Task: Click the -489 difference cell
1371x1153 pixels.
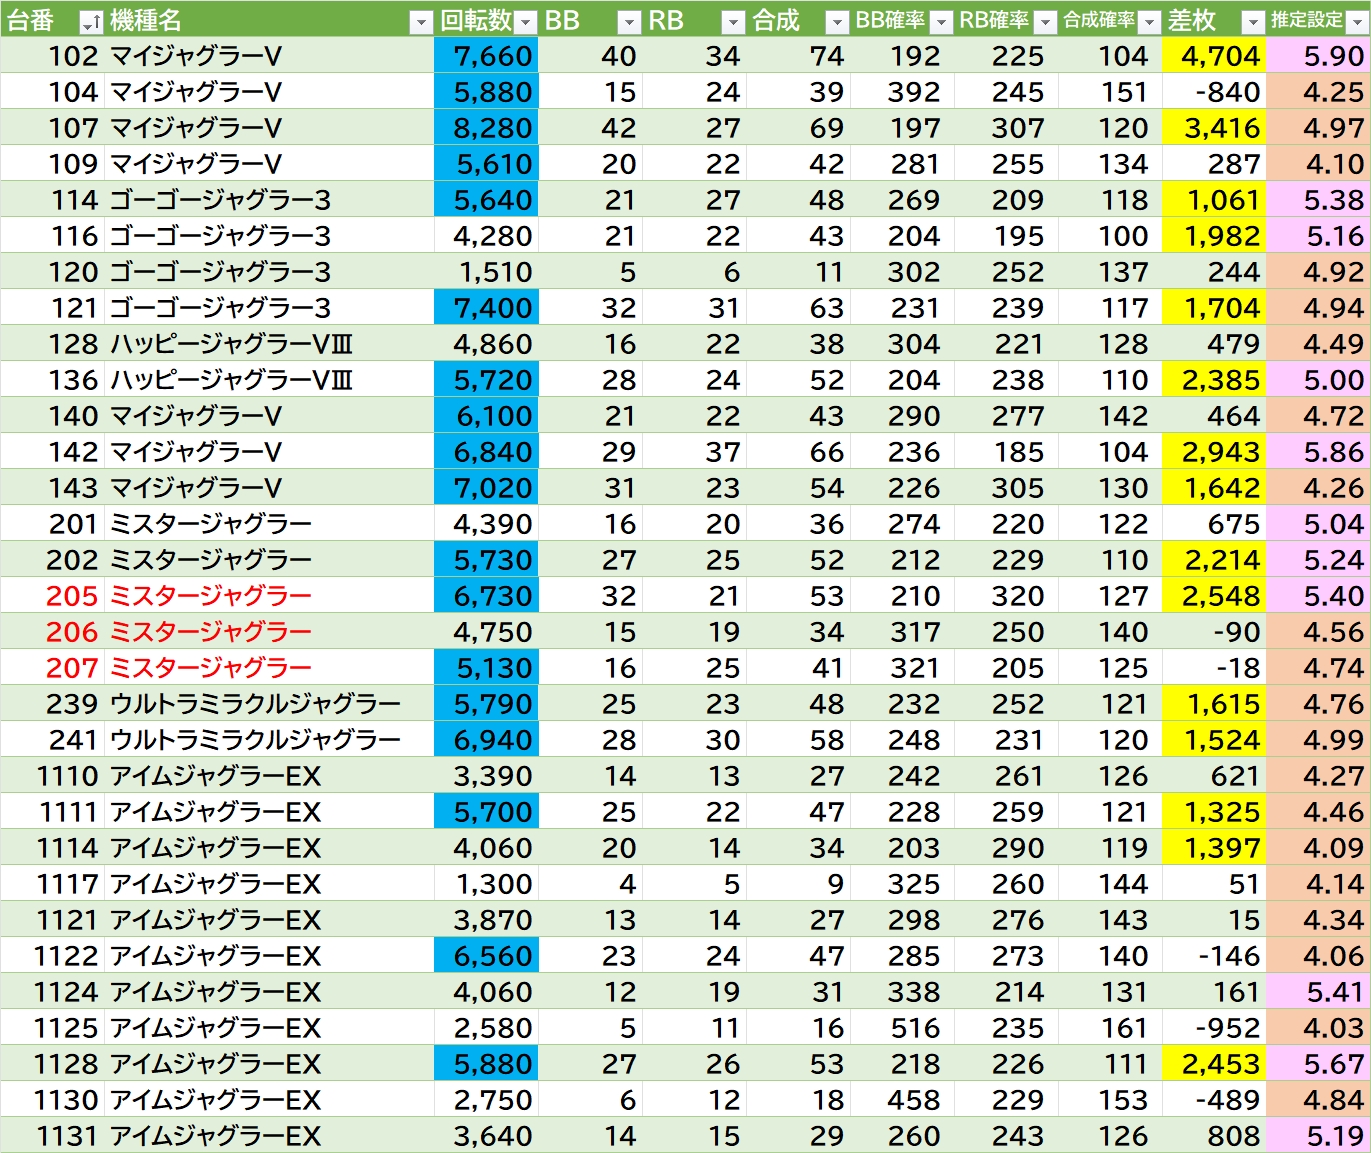Action: pyautogui.click(x=1214, y=1100)
